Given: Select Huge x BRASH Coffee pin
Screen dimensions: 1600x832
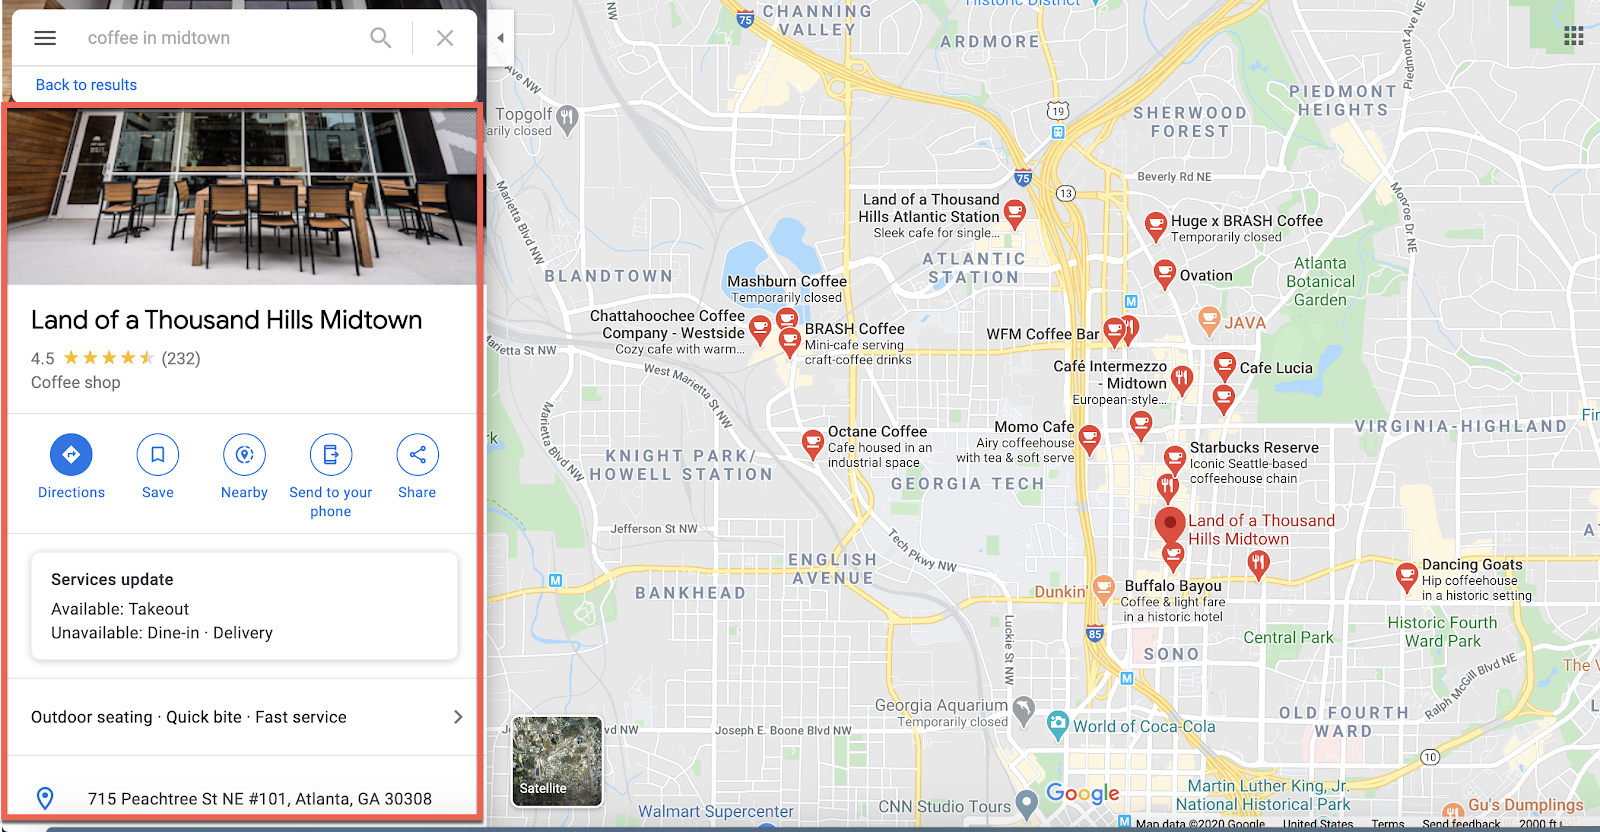Looking at the screenshot, I should [x=1155, y=227].
